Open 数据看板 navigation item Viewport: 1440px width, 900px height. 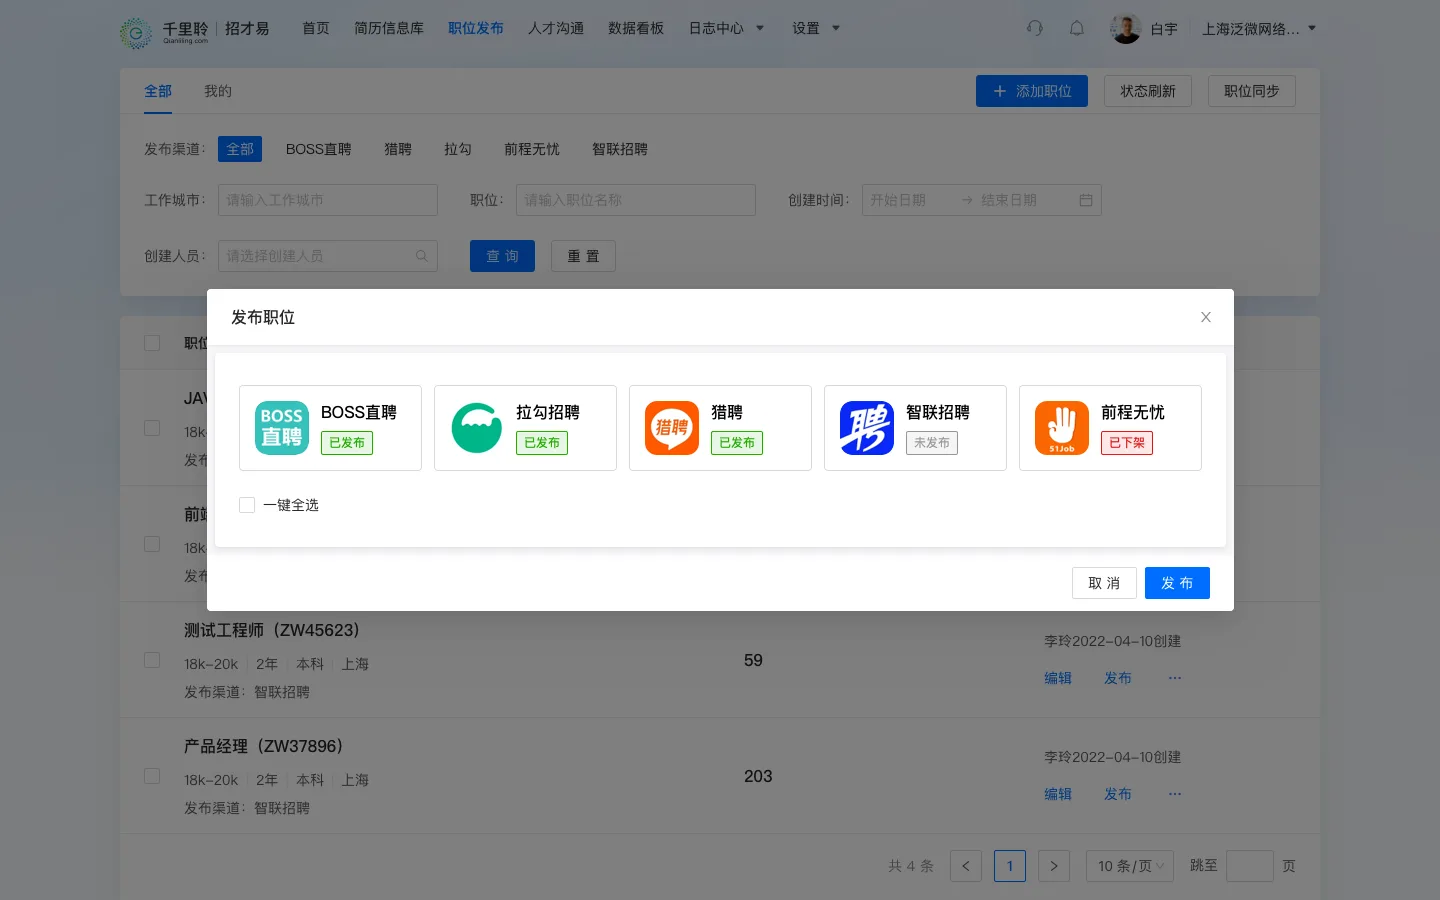(636, 28)
